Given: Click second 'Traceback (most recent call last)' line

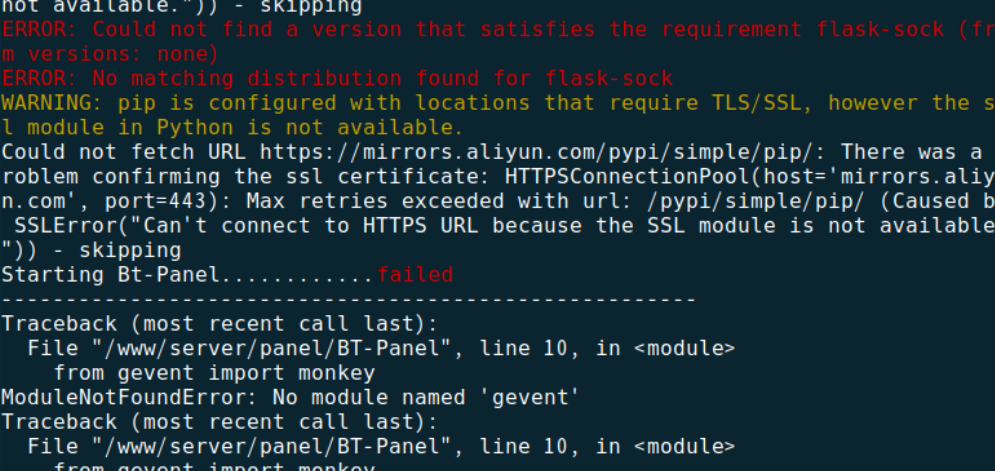Looking at the screenshot, I should [220, 422].
